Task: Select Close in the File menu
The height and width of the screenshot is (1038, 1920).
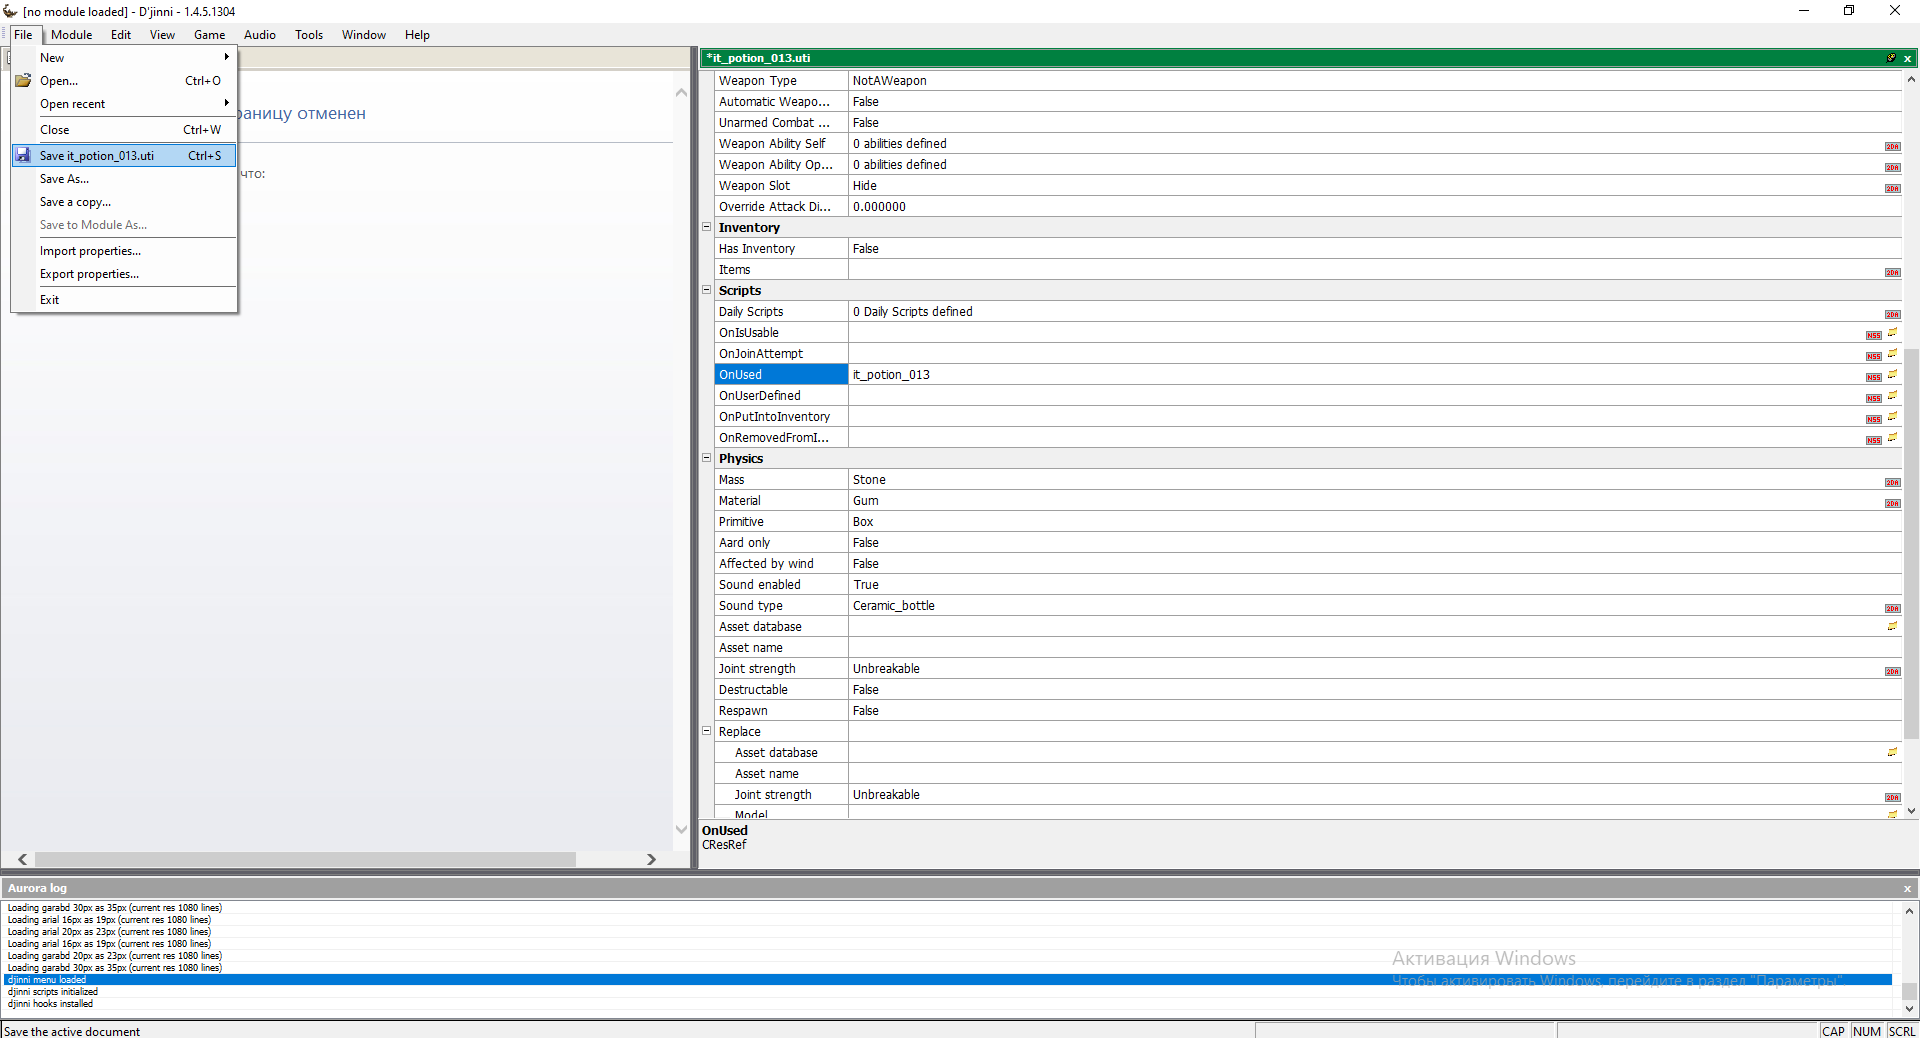Action: pyautogui.click(x=124, y=129)
